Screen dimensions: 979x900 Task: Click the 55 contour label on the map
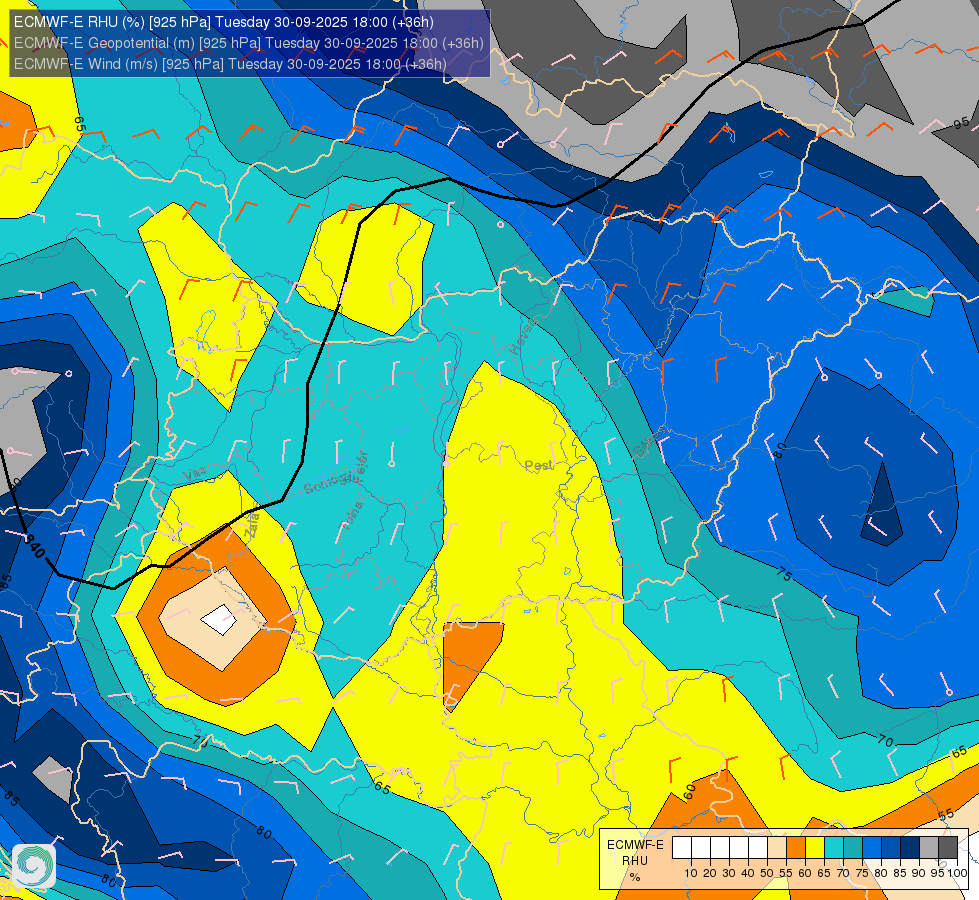[946, 814]
